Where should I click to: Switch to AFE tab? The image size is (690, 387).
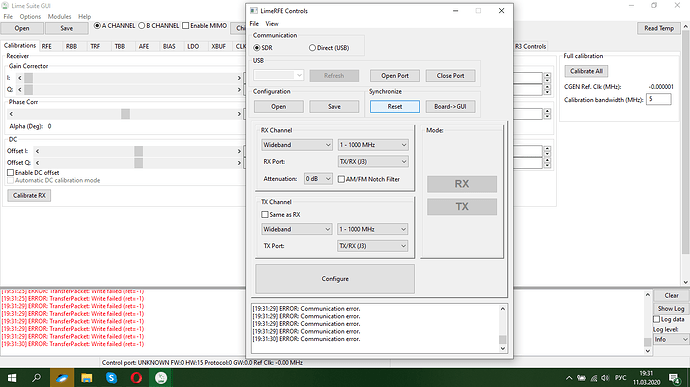(x=144, y=46)
